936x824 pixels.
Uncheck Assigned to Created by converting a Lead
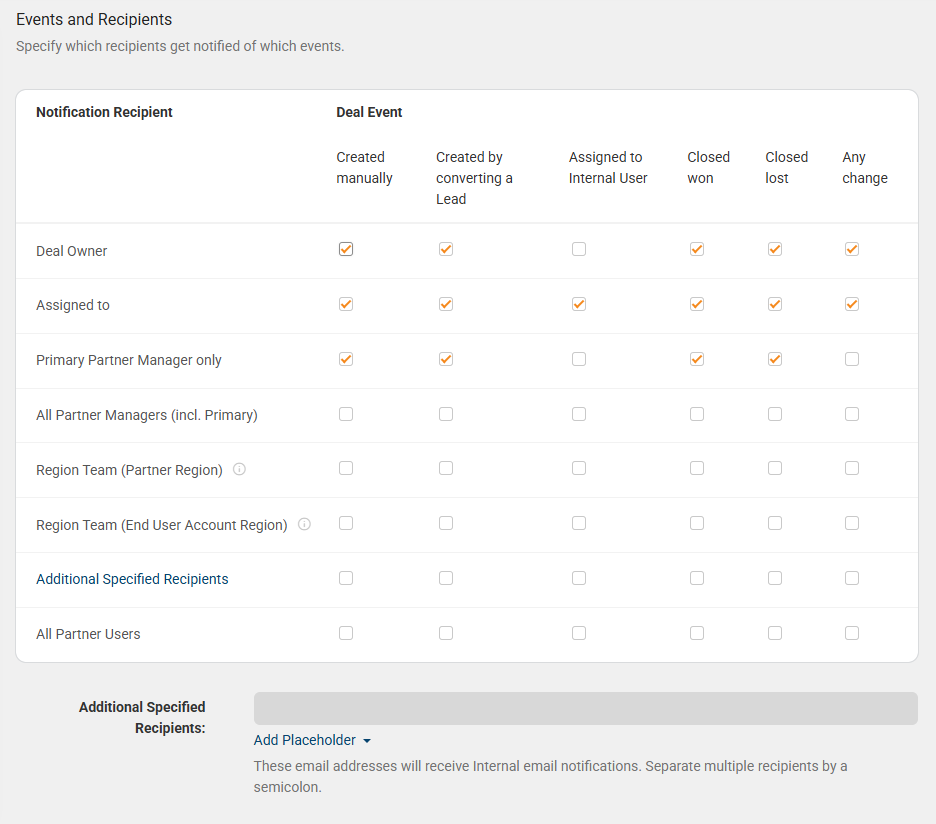[446, 304]
